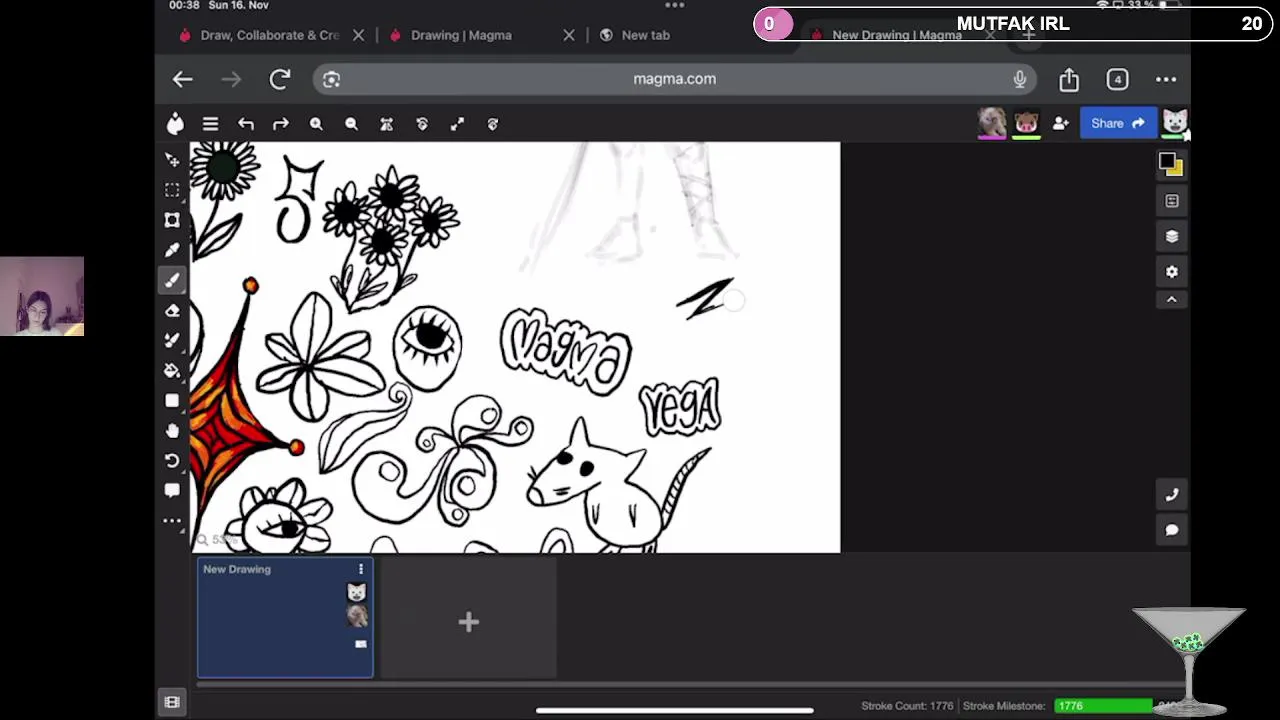The image size is (1280, 720).
Task: Toggle the artboards filmstrip panel
Action: 172,703
